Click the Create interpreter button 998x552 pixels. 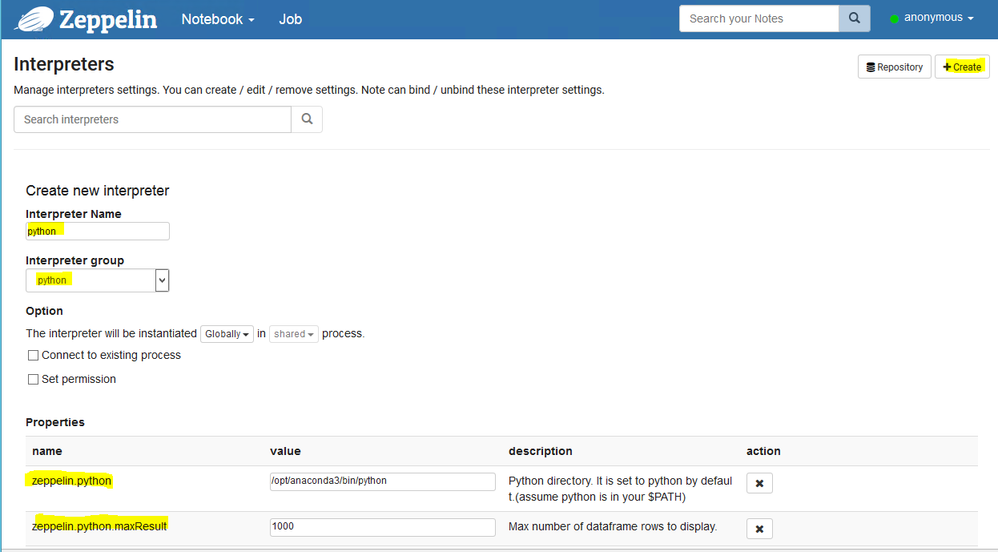(x=962, y=67)
